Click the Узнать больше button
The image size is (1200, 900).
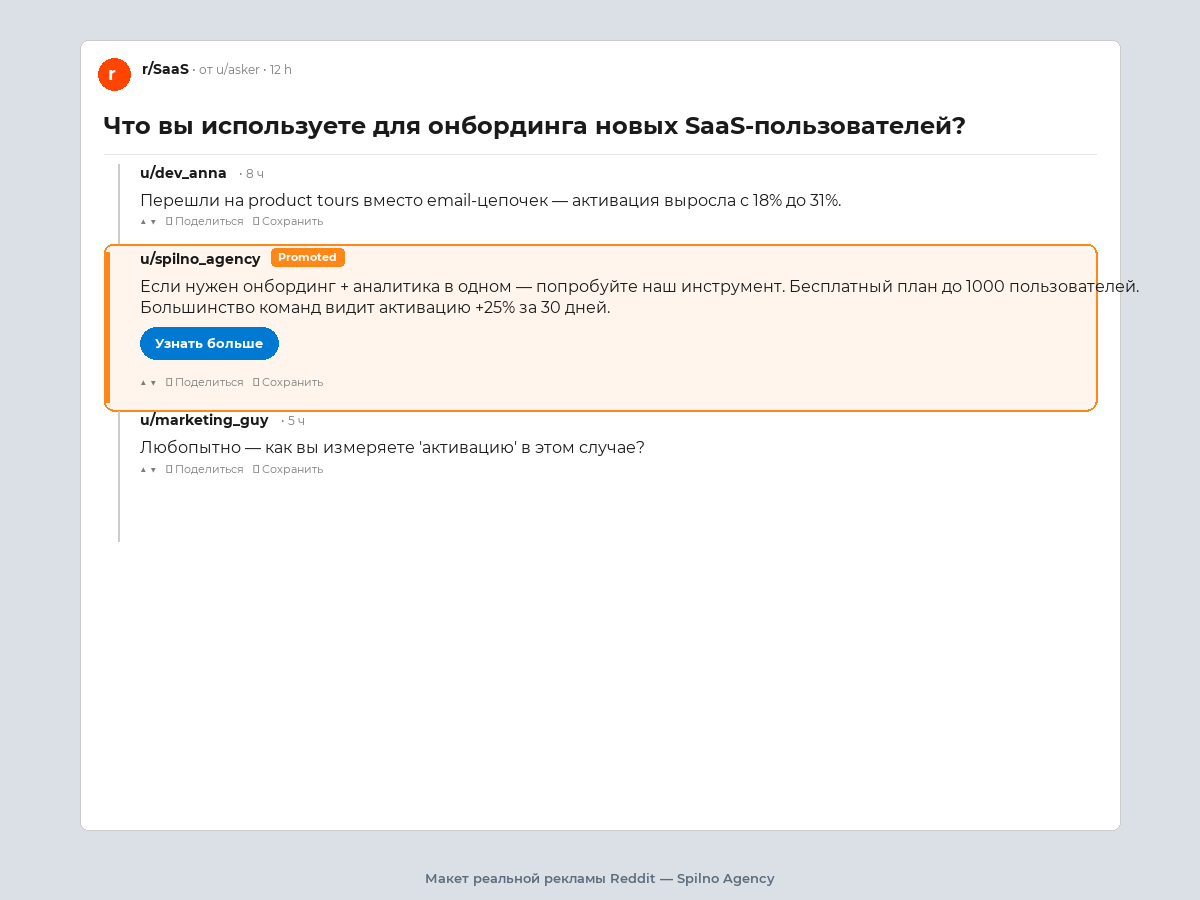[209, 343]
